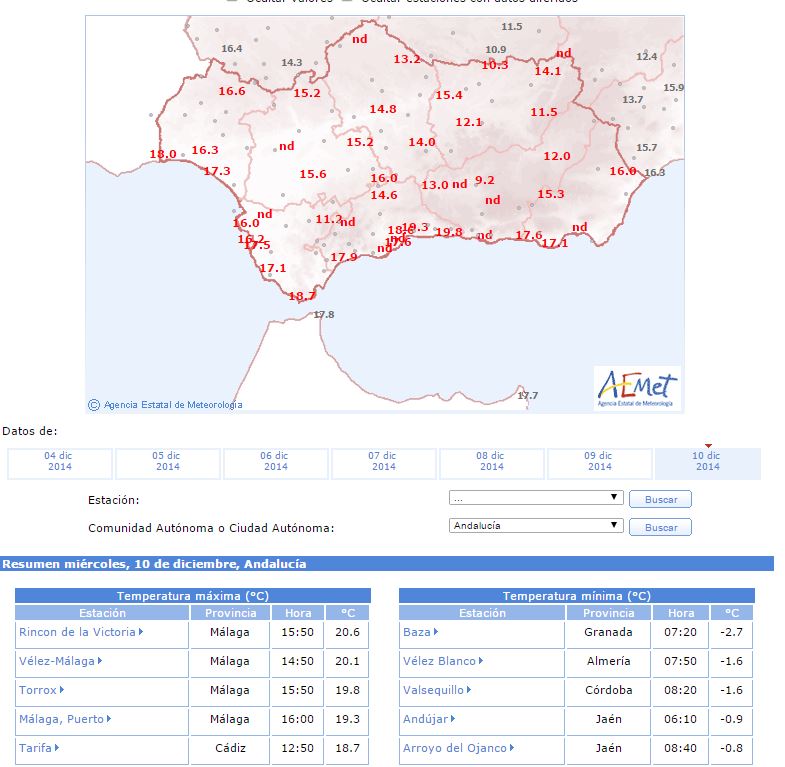The image size is (785, 767).
Task: Click the arrow icon beside Andújar
Action: [x=453, y=719]
